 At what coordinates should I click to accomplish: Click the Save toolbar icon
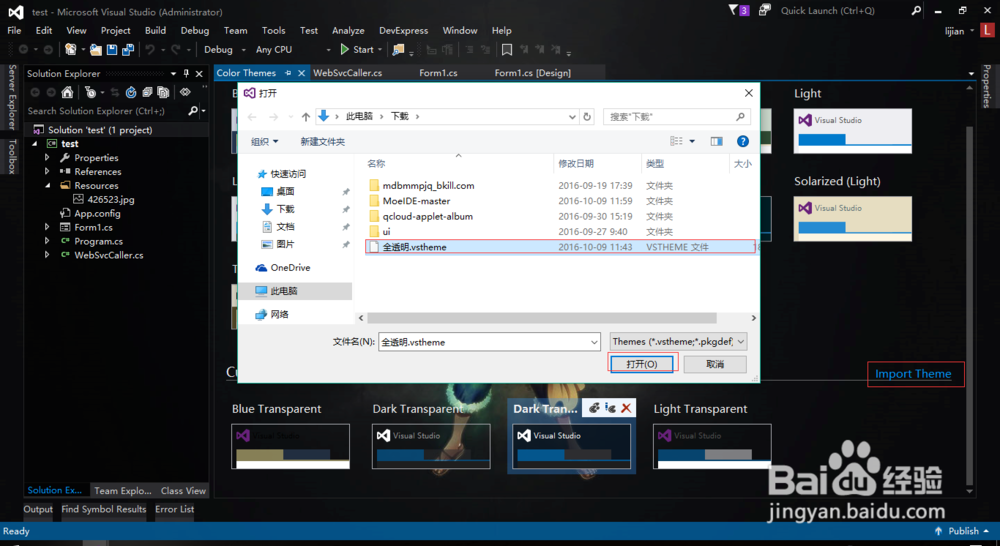112,50
